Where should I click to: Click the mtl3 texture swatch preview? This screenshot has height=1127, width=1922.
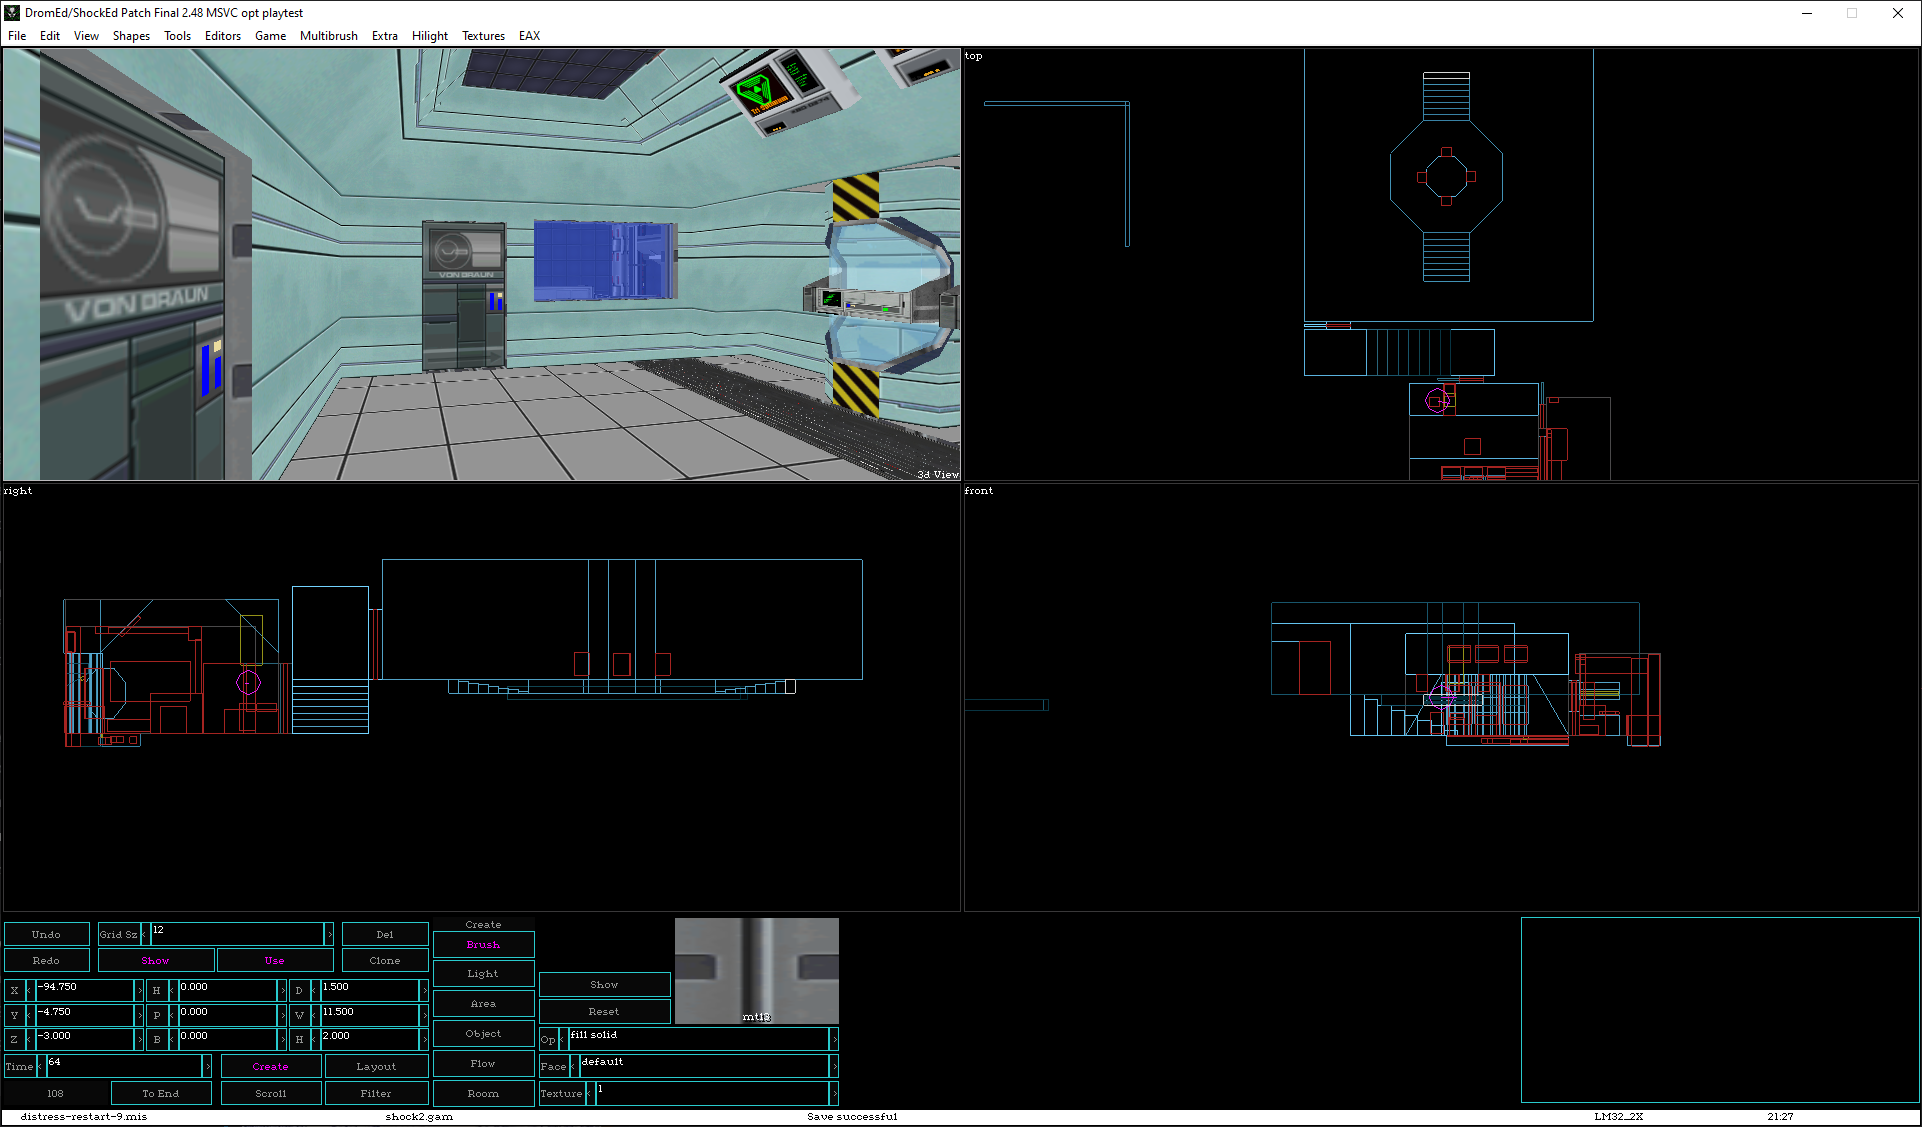coord(757,970)
